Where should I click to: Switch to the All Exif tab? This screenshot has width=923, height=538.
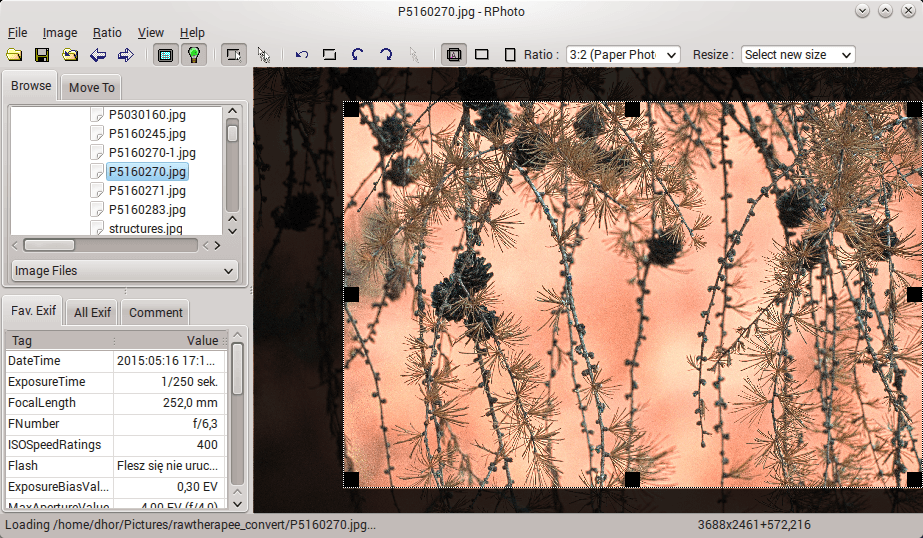[92, 313]
